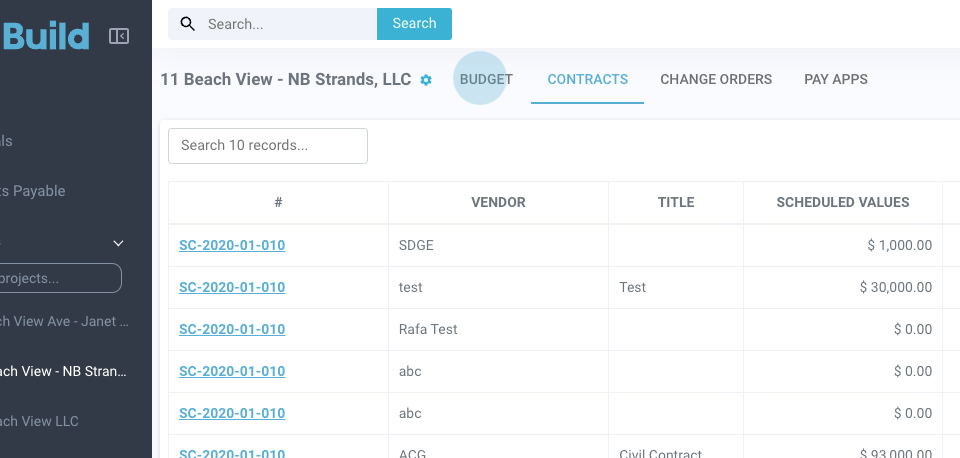This screenshot has height=458, width=960.
Task: Click the Search 10 records field
Action: (x=268, y=145)
